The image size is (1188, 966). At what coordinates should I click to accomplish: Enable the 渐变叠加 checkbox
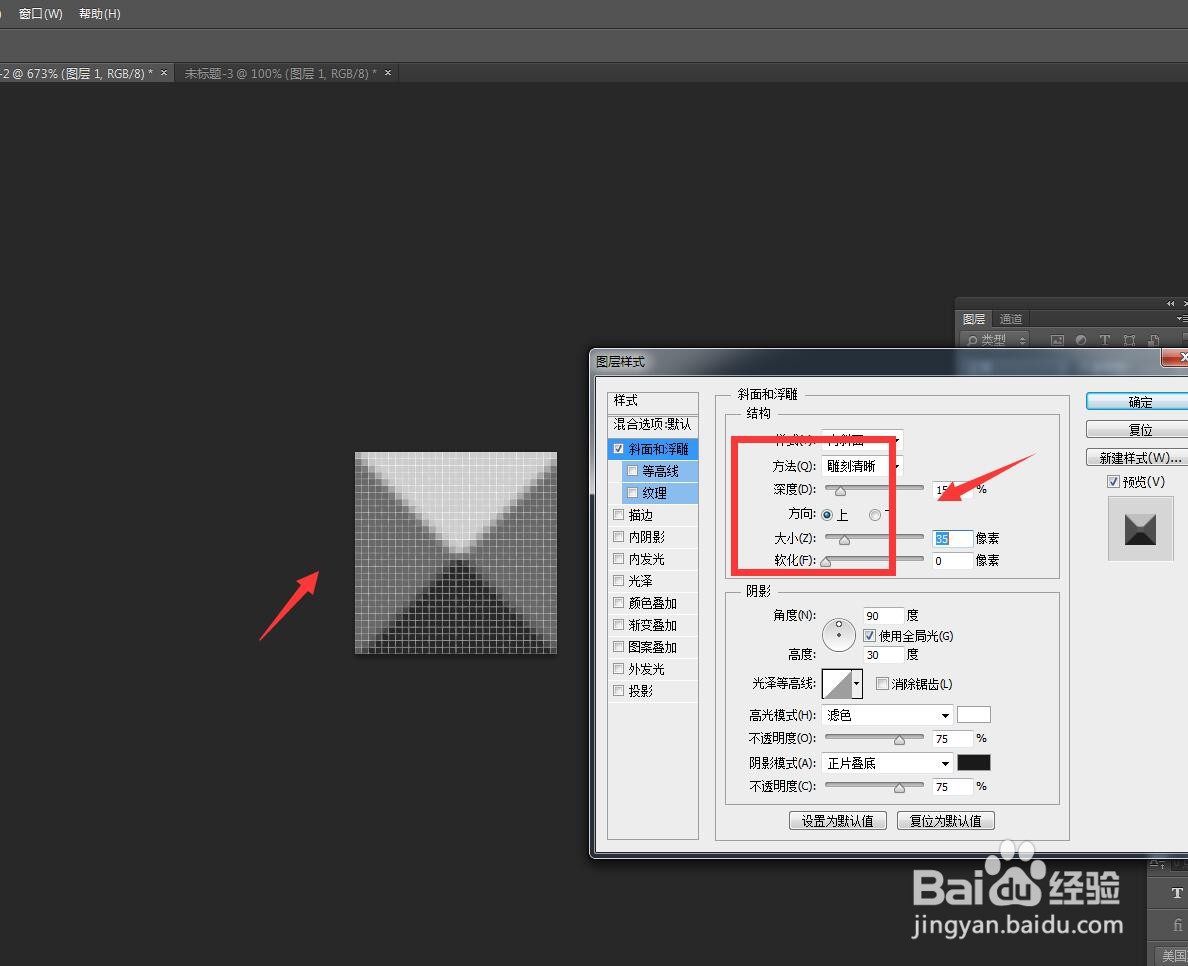[x=619, y=624]
